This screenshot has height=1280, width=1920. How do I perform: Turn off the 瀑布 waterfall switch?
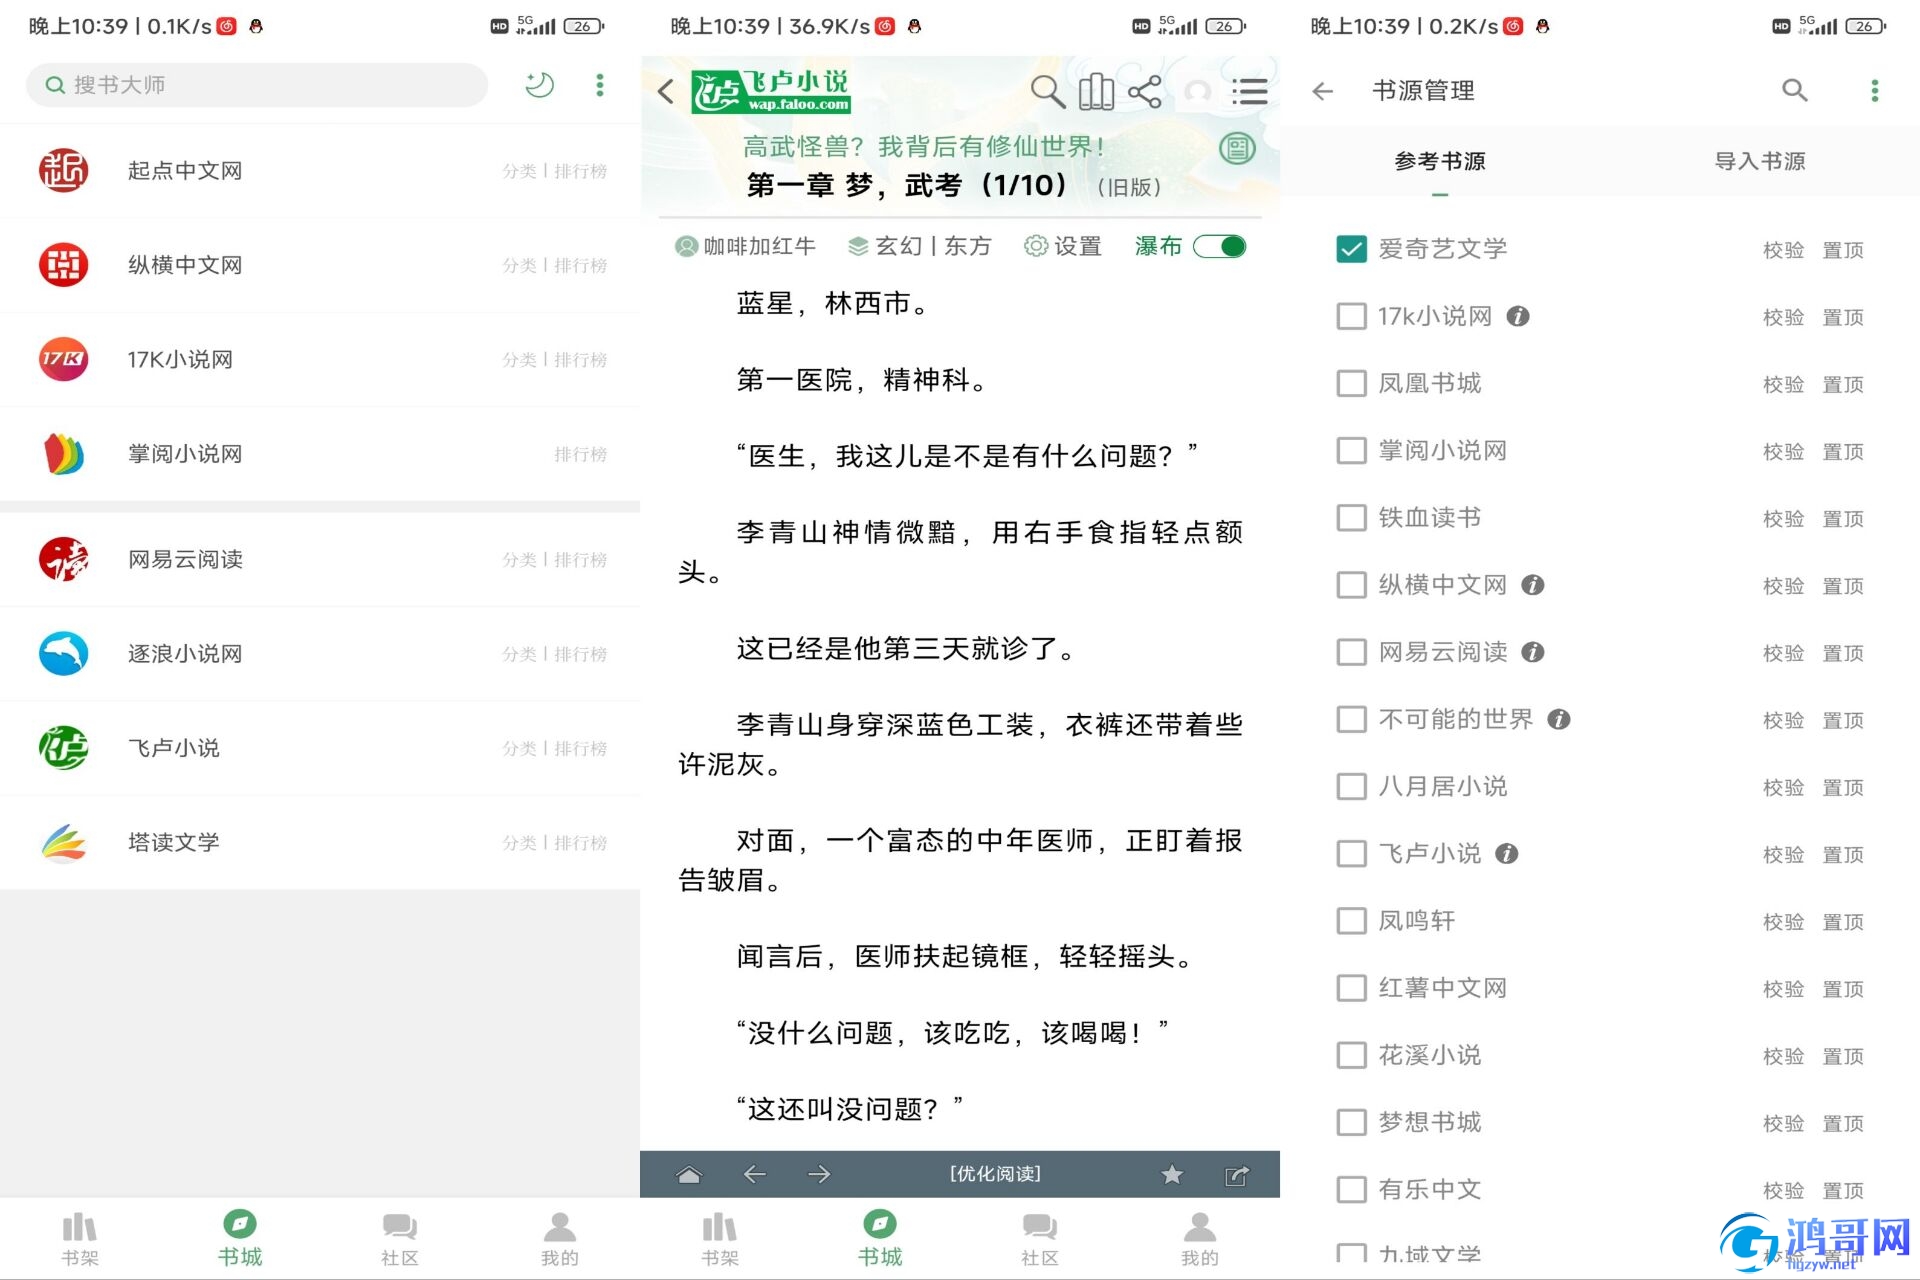[1220, 246]
